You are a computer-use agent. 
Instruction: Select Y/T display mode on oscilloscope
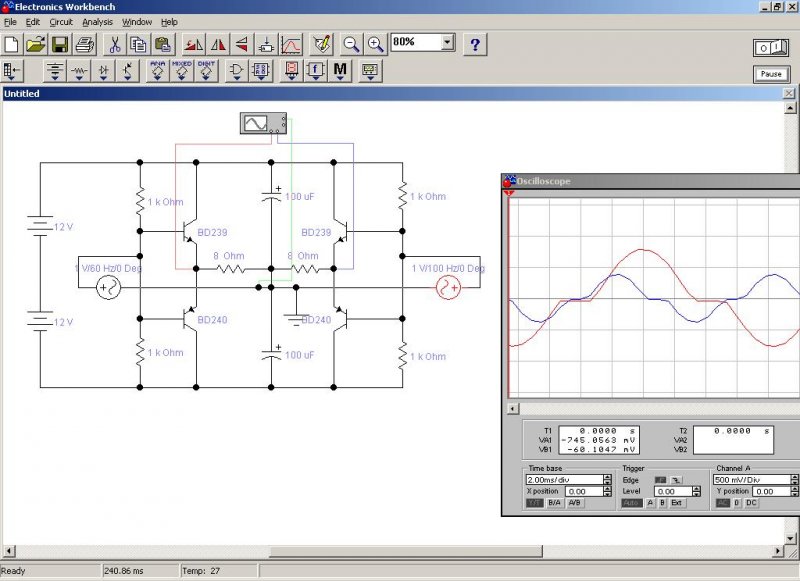coord(534,503)
